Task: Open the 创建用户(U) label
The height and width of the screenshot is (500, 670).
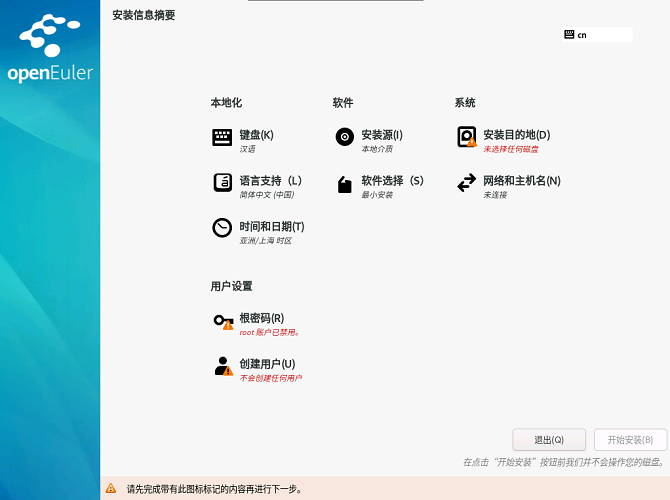Action: (x=267, y=364)
